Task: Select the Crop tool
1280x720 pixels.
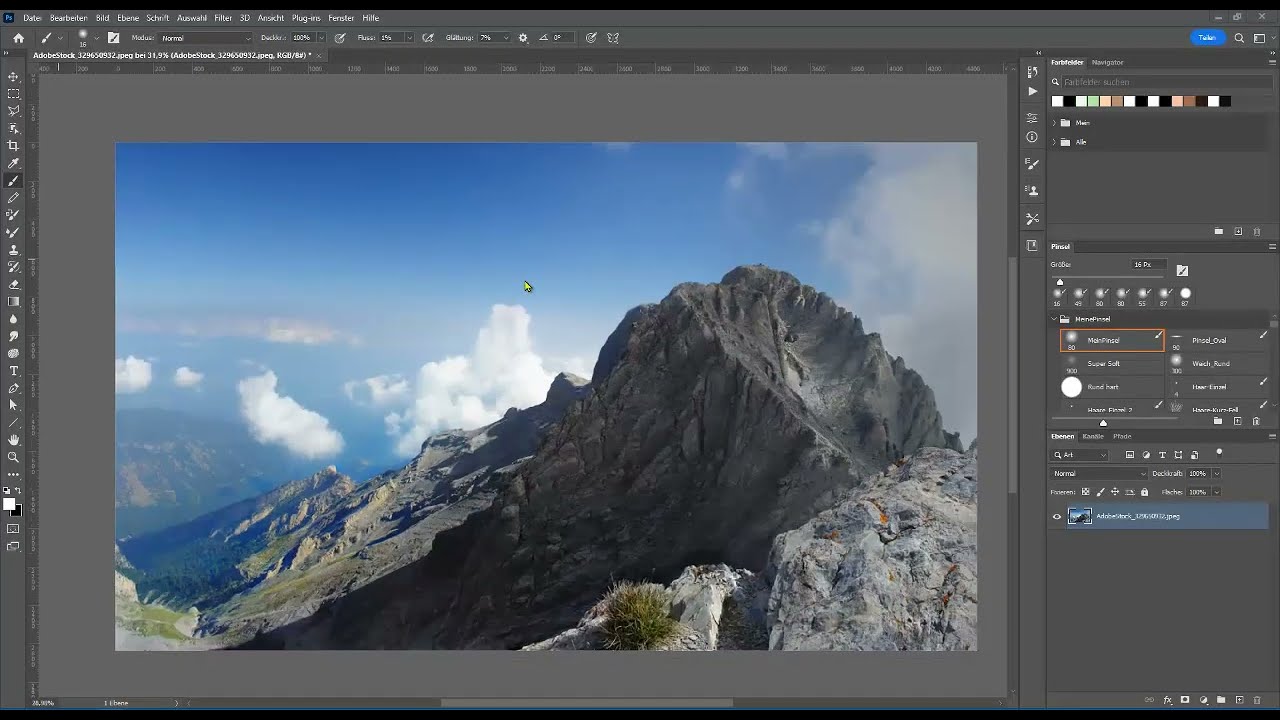Action: [13, 146]
